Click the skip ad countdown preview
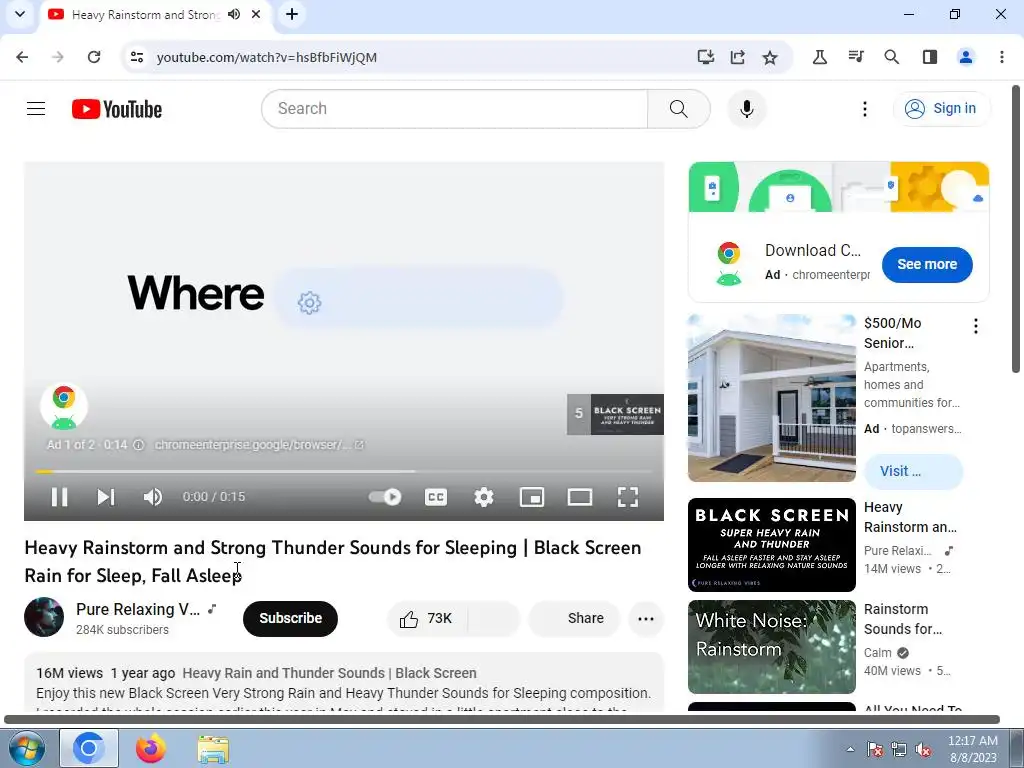Image resolution: width=1024 pixels, height=768 pixels. (x=615, y=414)
